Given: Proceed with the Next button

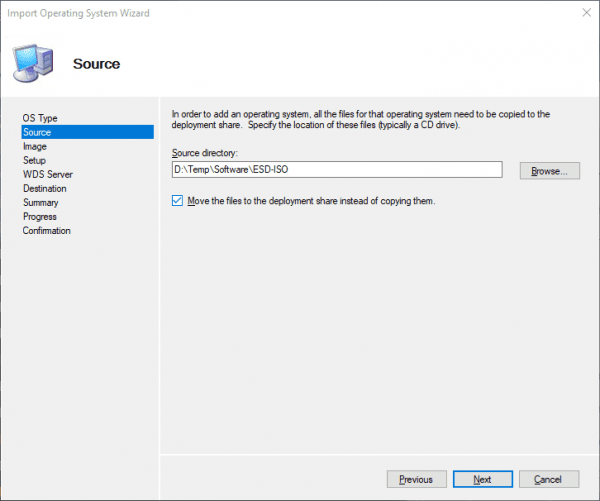Looking at the screenshot, I should [x=483, y=479].
